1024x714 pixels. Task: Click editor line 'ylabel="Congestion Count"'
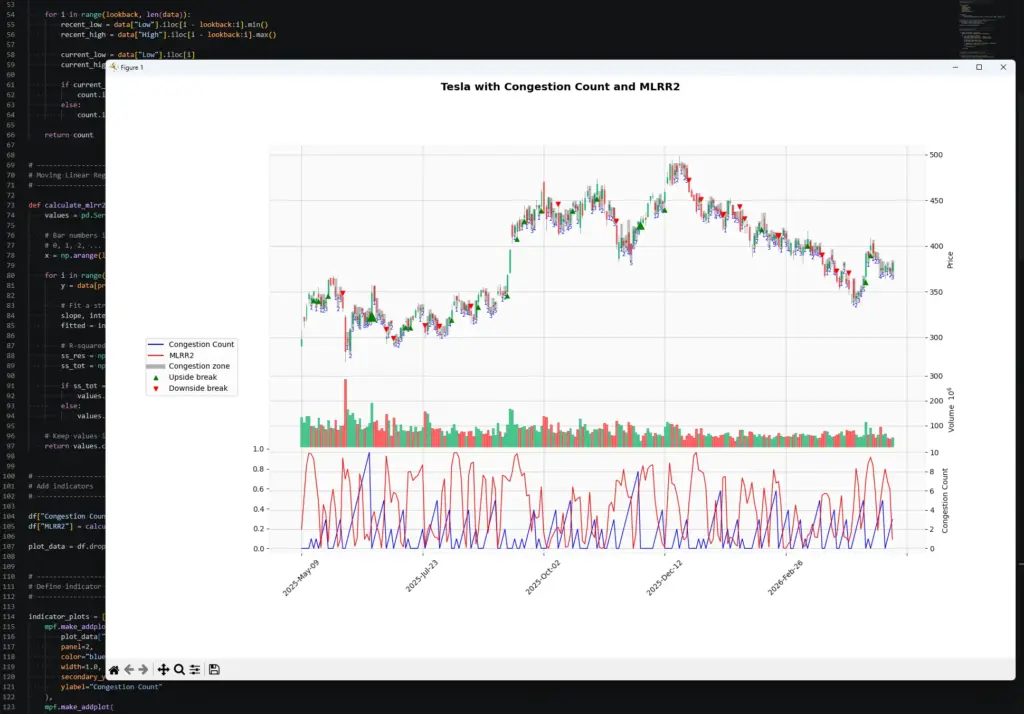112,687
